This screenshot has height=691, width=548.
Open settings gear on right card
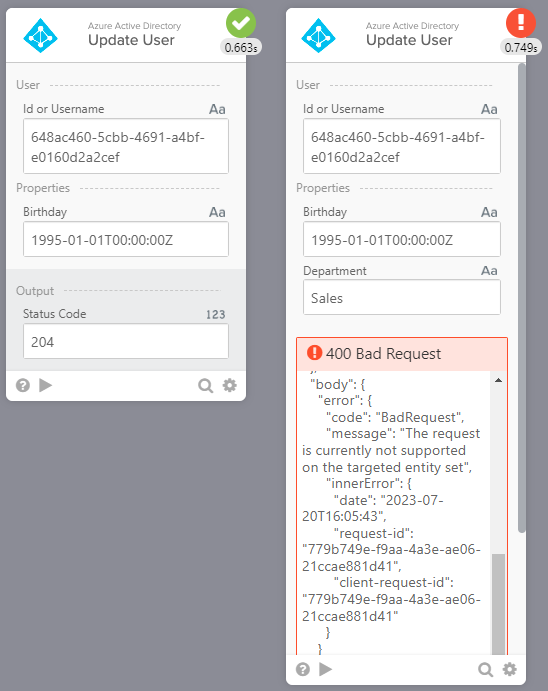pyautogui.click(x=510, y=669)
